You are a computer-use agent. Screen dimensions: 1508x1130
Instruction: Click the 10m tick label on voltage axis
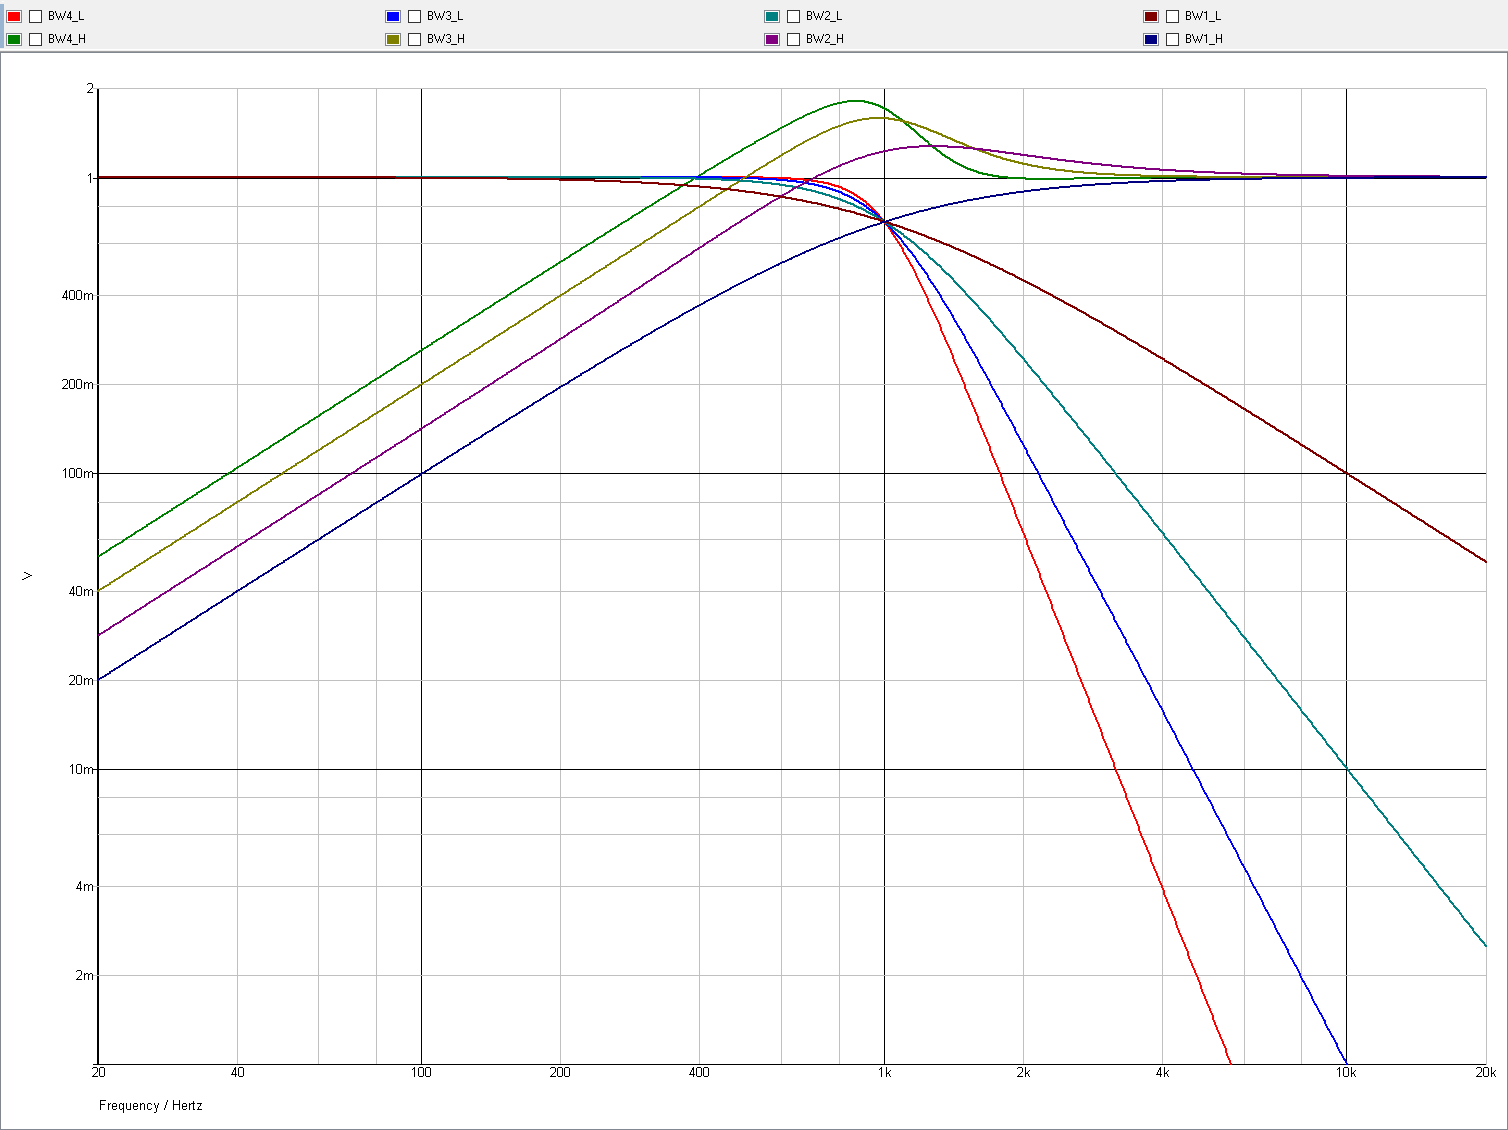[81, 770]
